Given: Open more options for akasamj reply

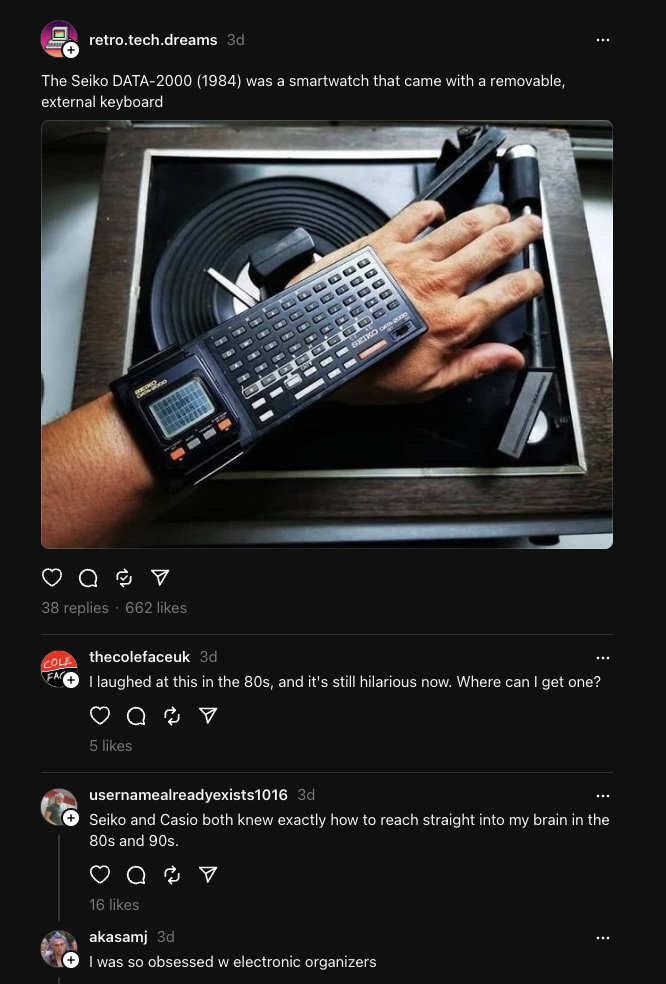Looking at the screenshot, I should point(603,938).
